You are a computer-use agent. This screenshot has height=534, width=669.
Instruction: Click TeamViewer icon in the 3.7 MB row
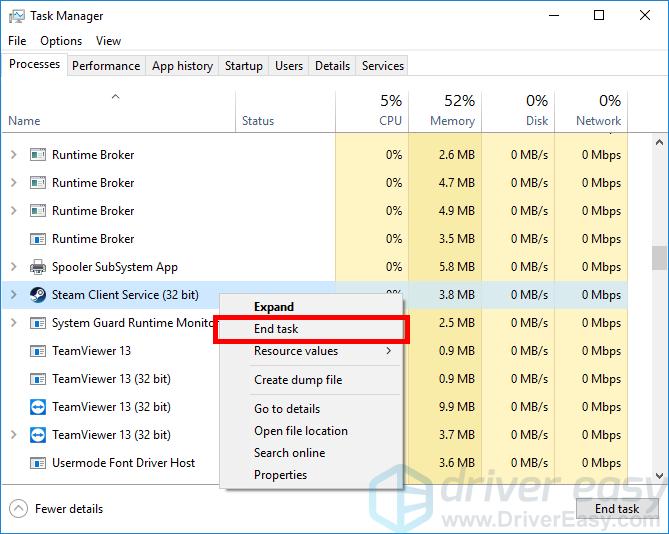tap(38, 435)
